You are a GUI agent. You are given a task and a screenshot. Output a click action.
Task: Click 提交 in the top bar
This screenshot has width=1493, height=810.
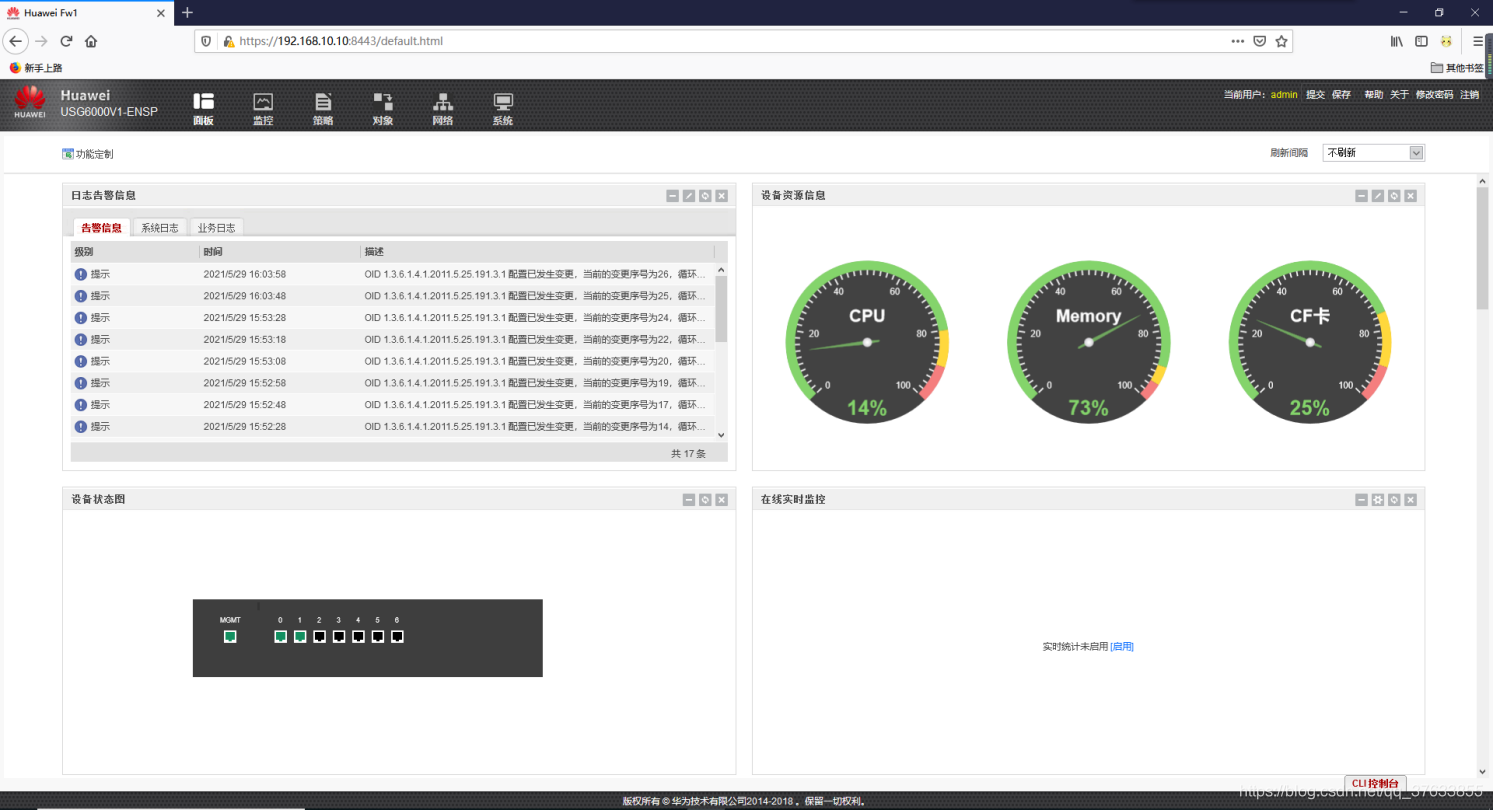tap(1315, 95)
